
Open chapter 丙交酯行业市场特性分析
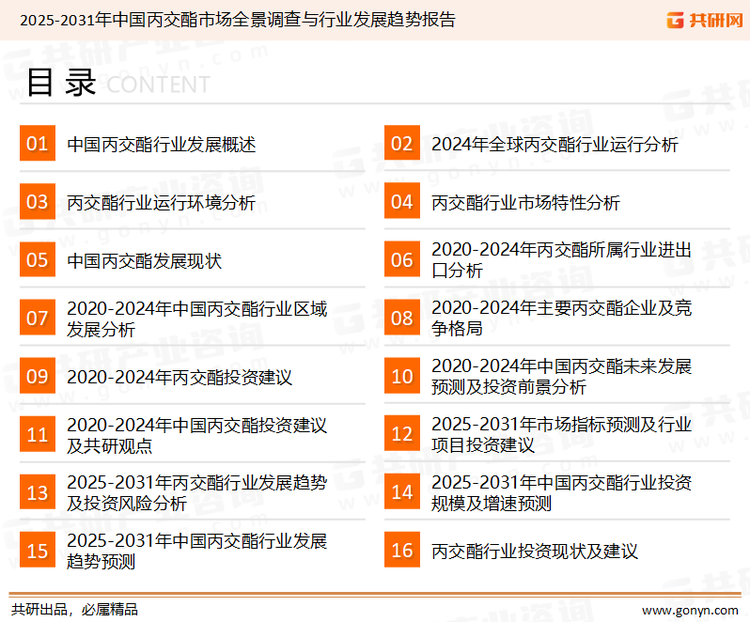tap(525, 202)
